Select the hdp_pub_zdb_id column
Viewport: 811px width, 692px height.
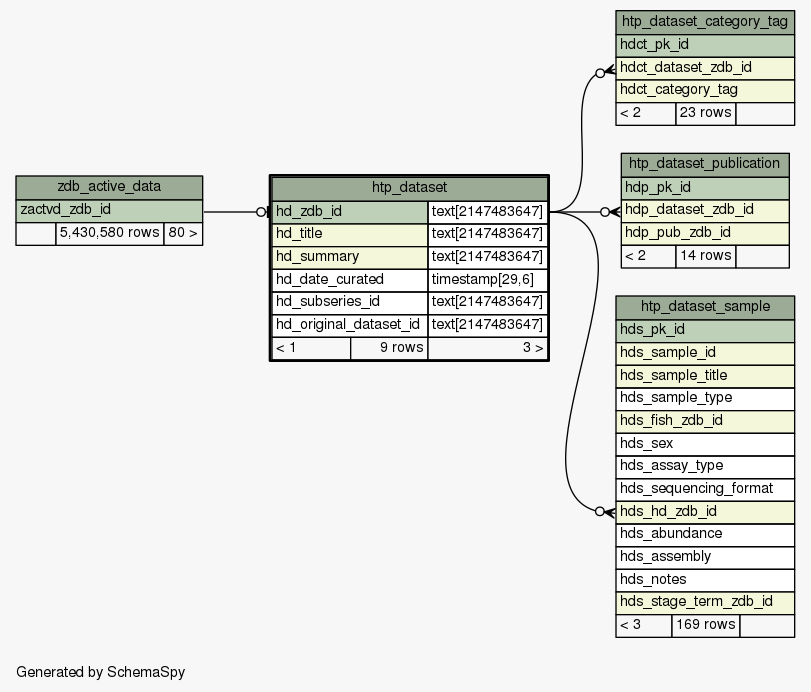pyautogui.click(x=705, y=233)
